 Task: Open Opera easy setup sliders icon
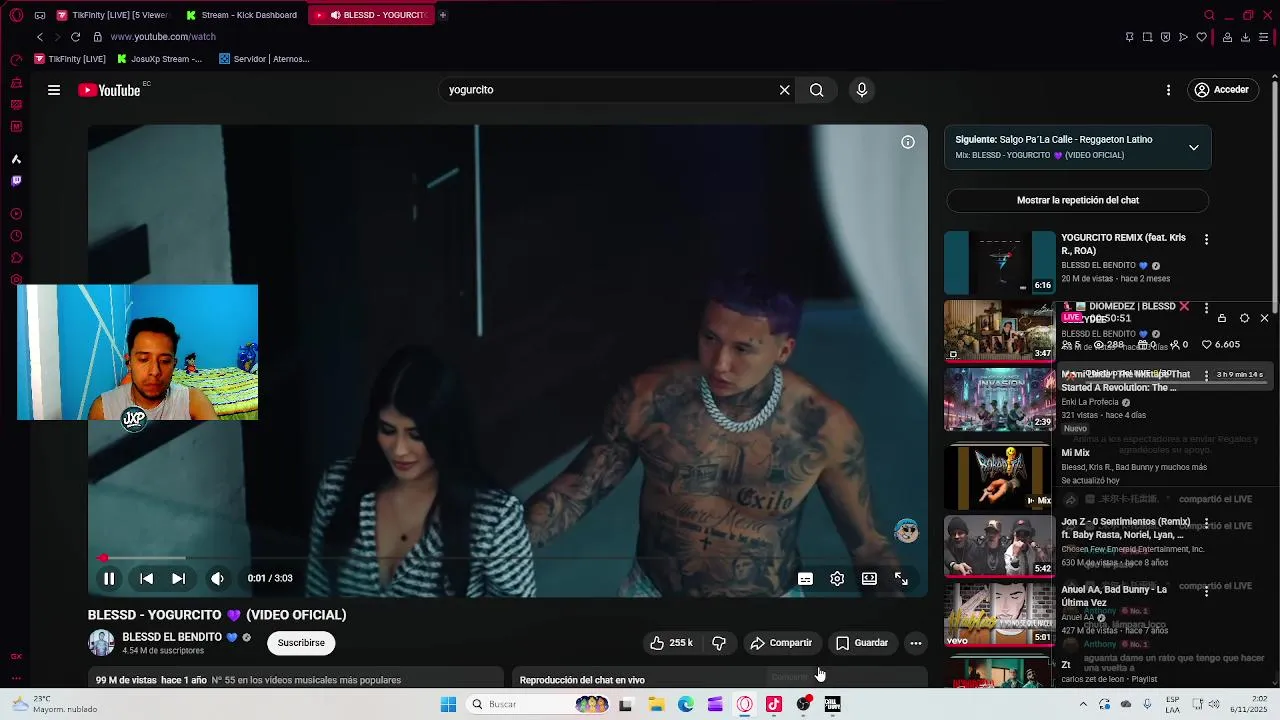1265,37
